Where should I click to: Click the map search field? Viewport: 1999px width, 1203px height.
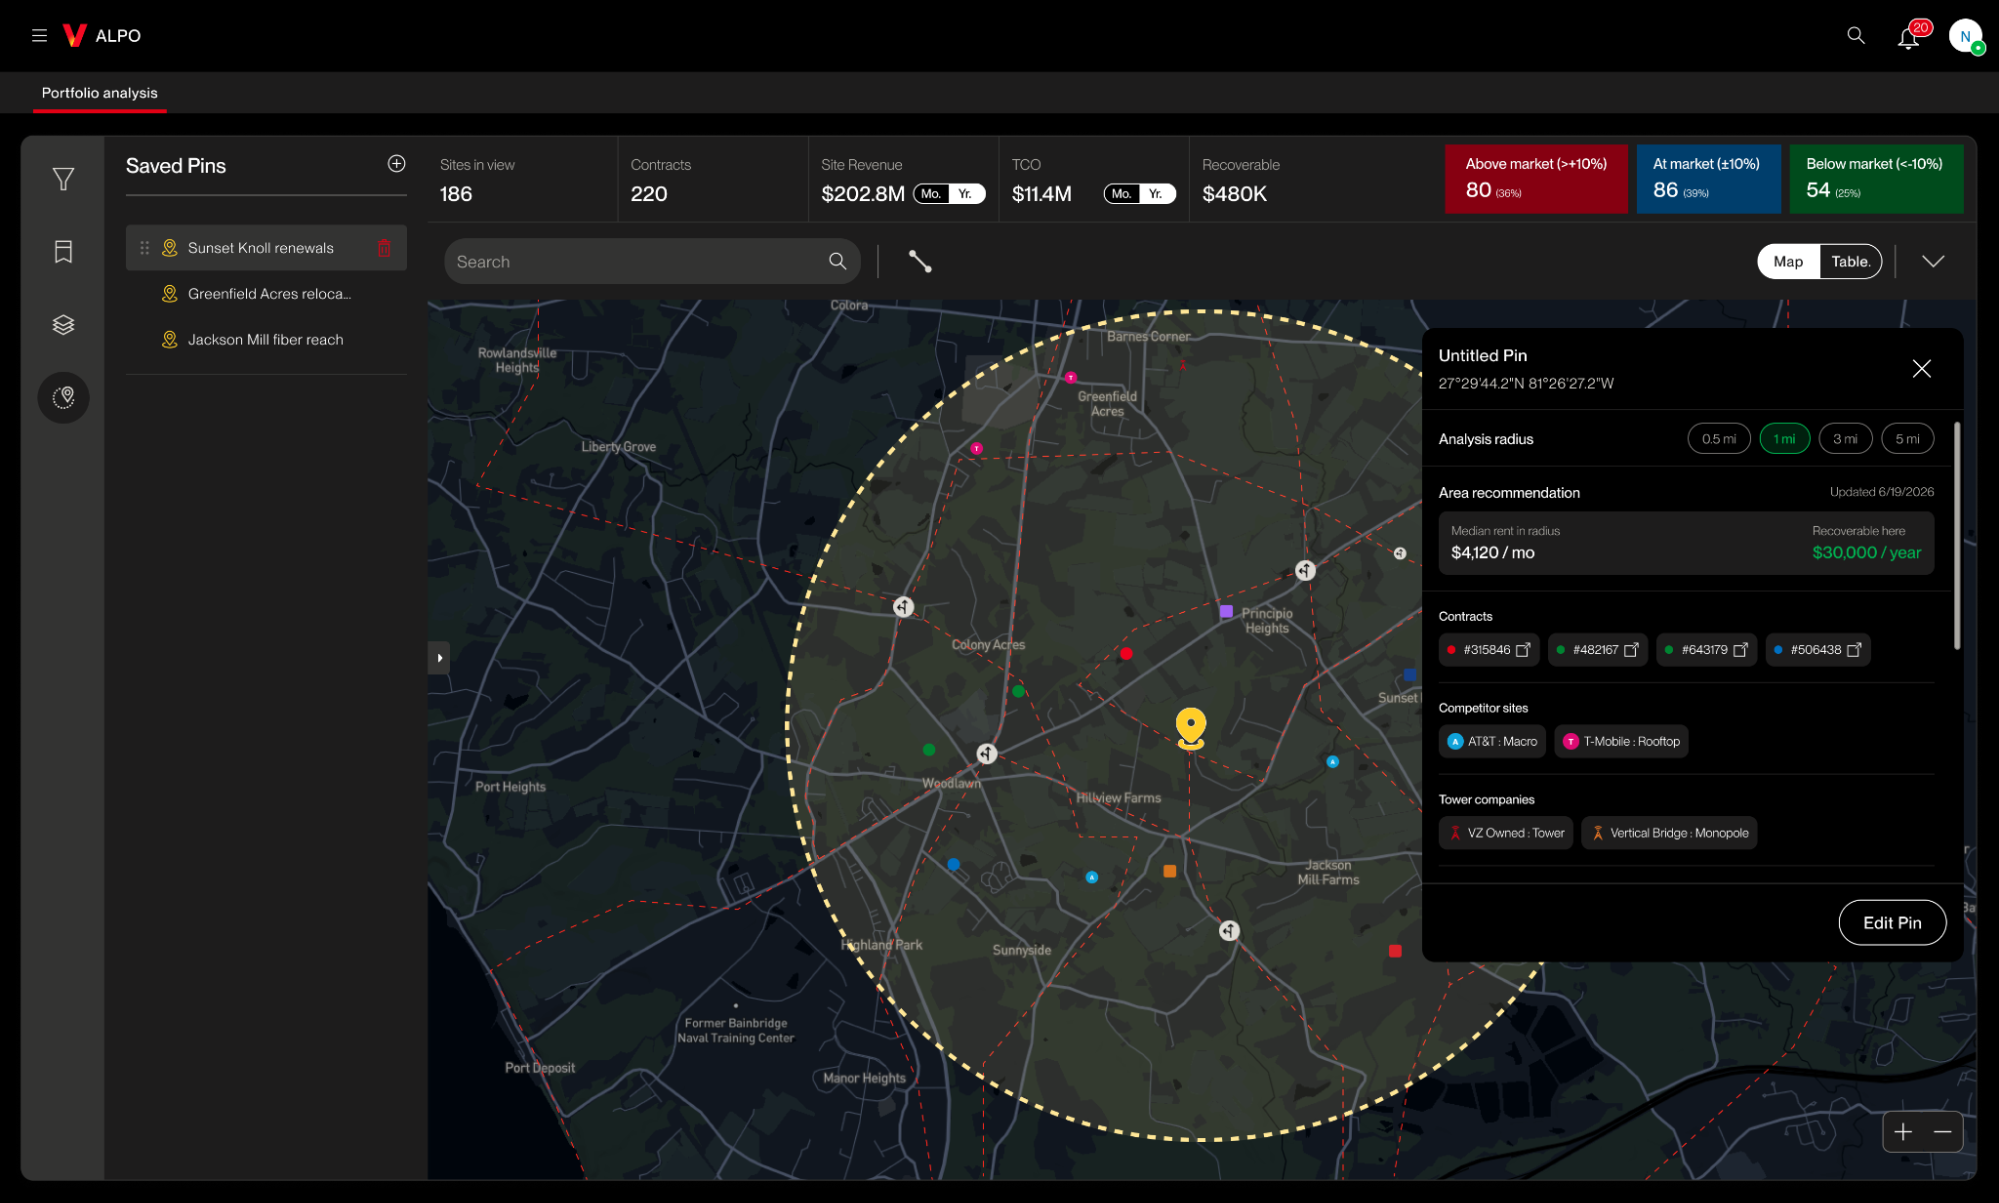[x=652, y=262]
